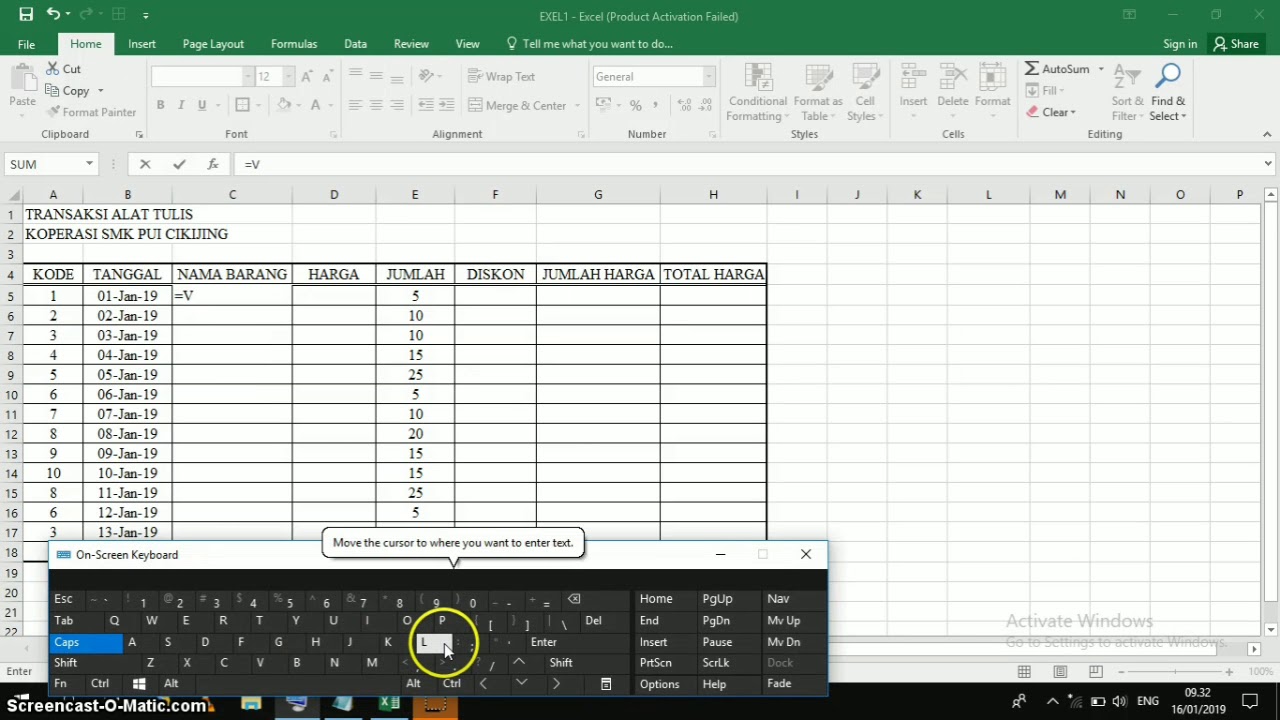Screen dimensions: 1280x720
Task: Open the Customize Quick Access Toolbar dropdown
Action: (145, 16)
